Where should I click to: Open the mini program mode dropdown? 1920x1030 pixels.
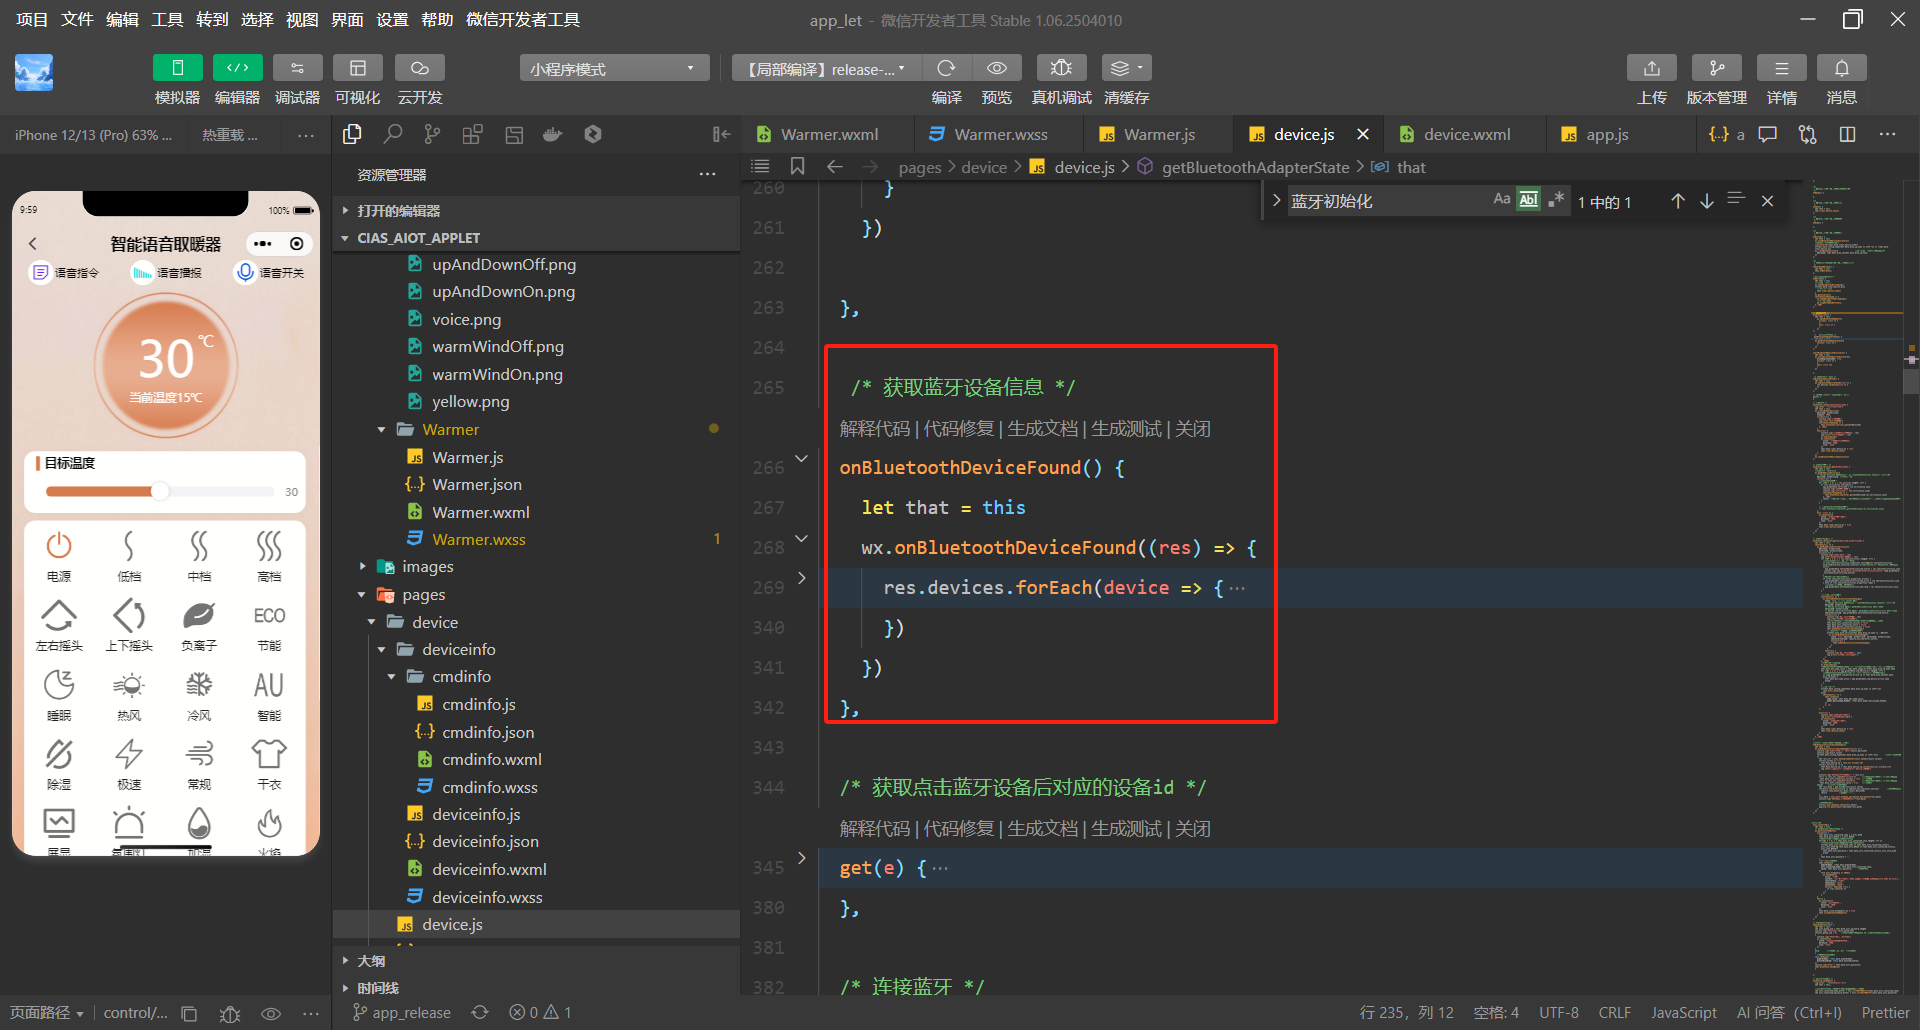point(613,69)
